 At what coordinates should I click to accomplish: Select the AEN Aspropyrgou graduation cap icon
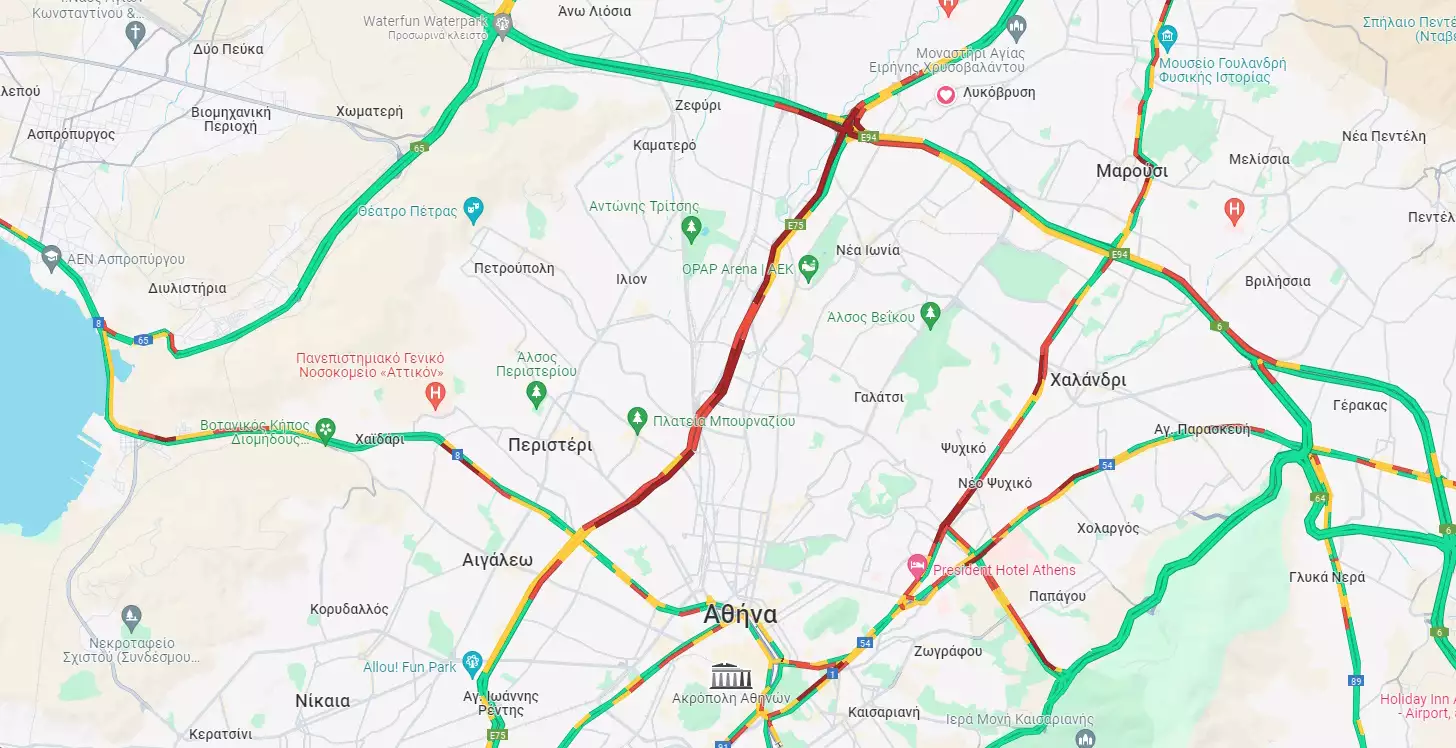click(51, 259)
